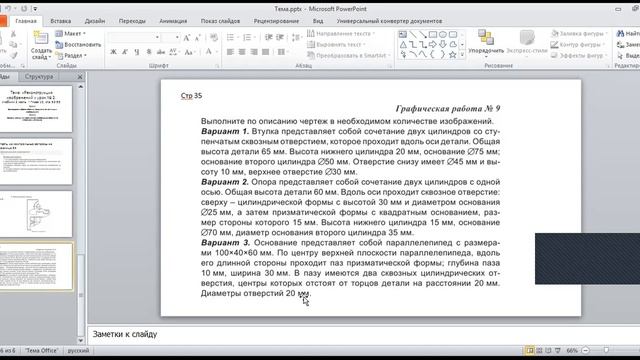Screen dimensions: 640x360
Task: Select the down arrow shape
Action: pos(443,44)
